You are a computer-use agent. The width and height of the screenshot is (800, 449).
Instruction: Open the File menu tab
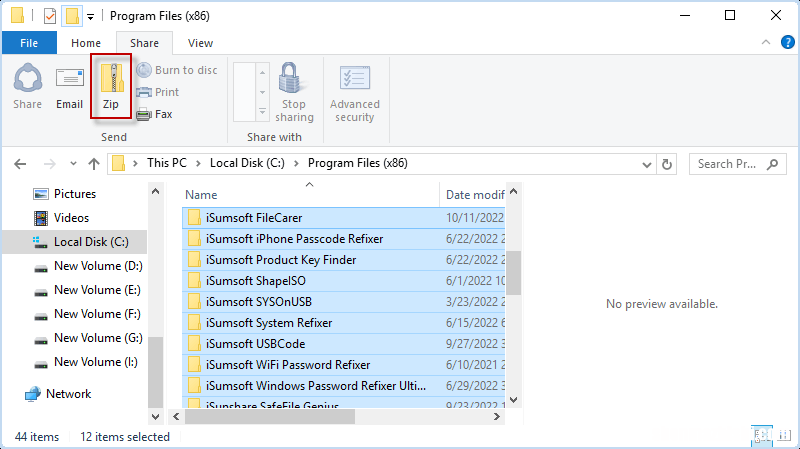29,43
